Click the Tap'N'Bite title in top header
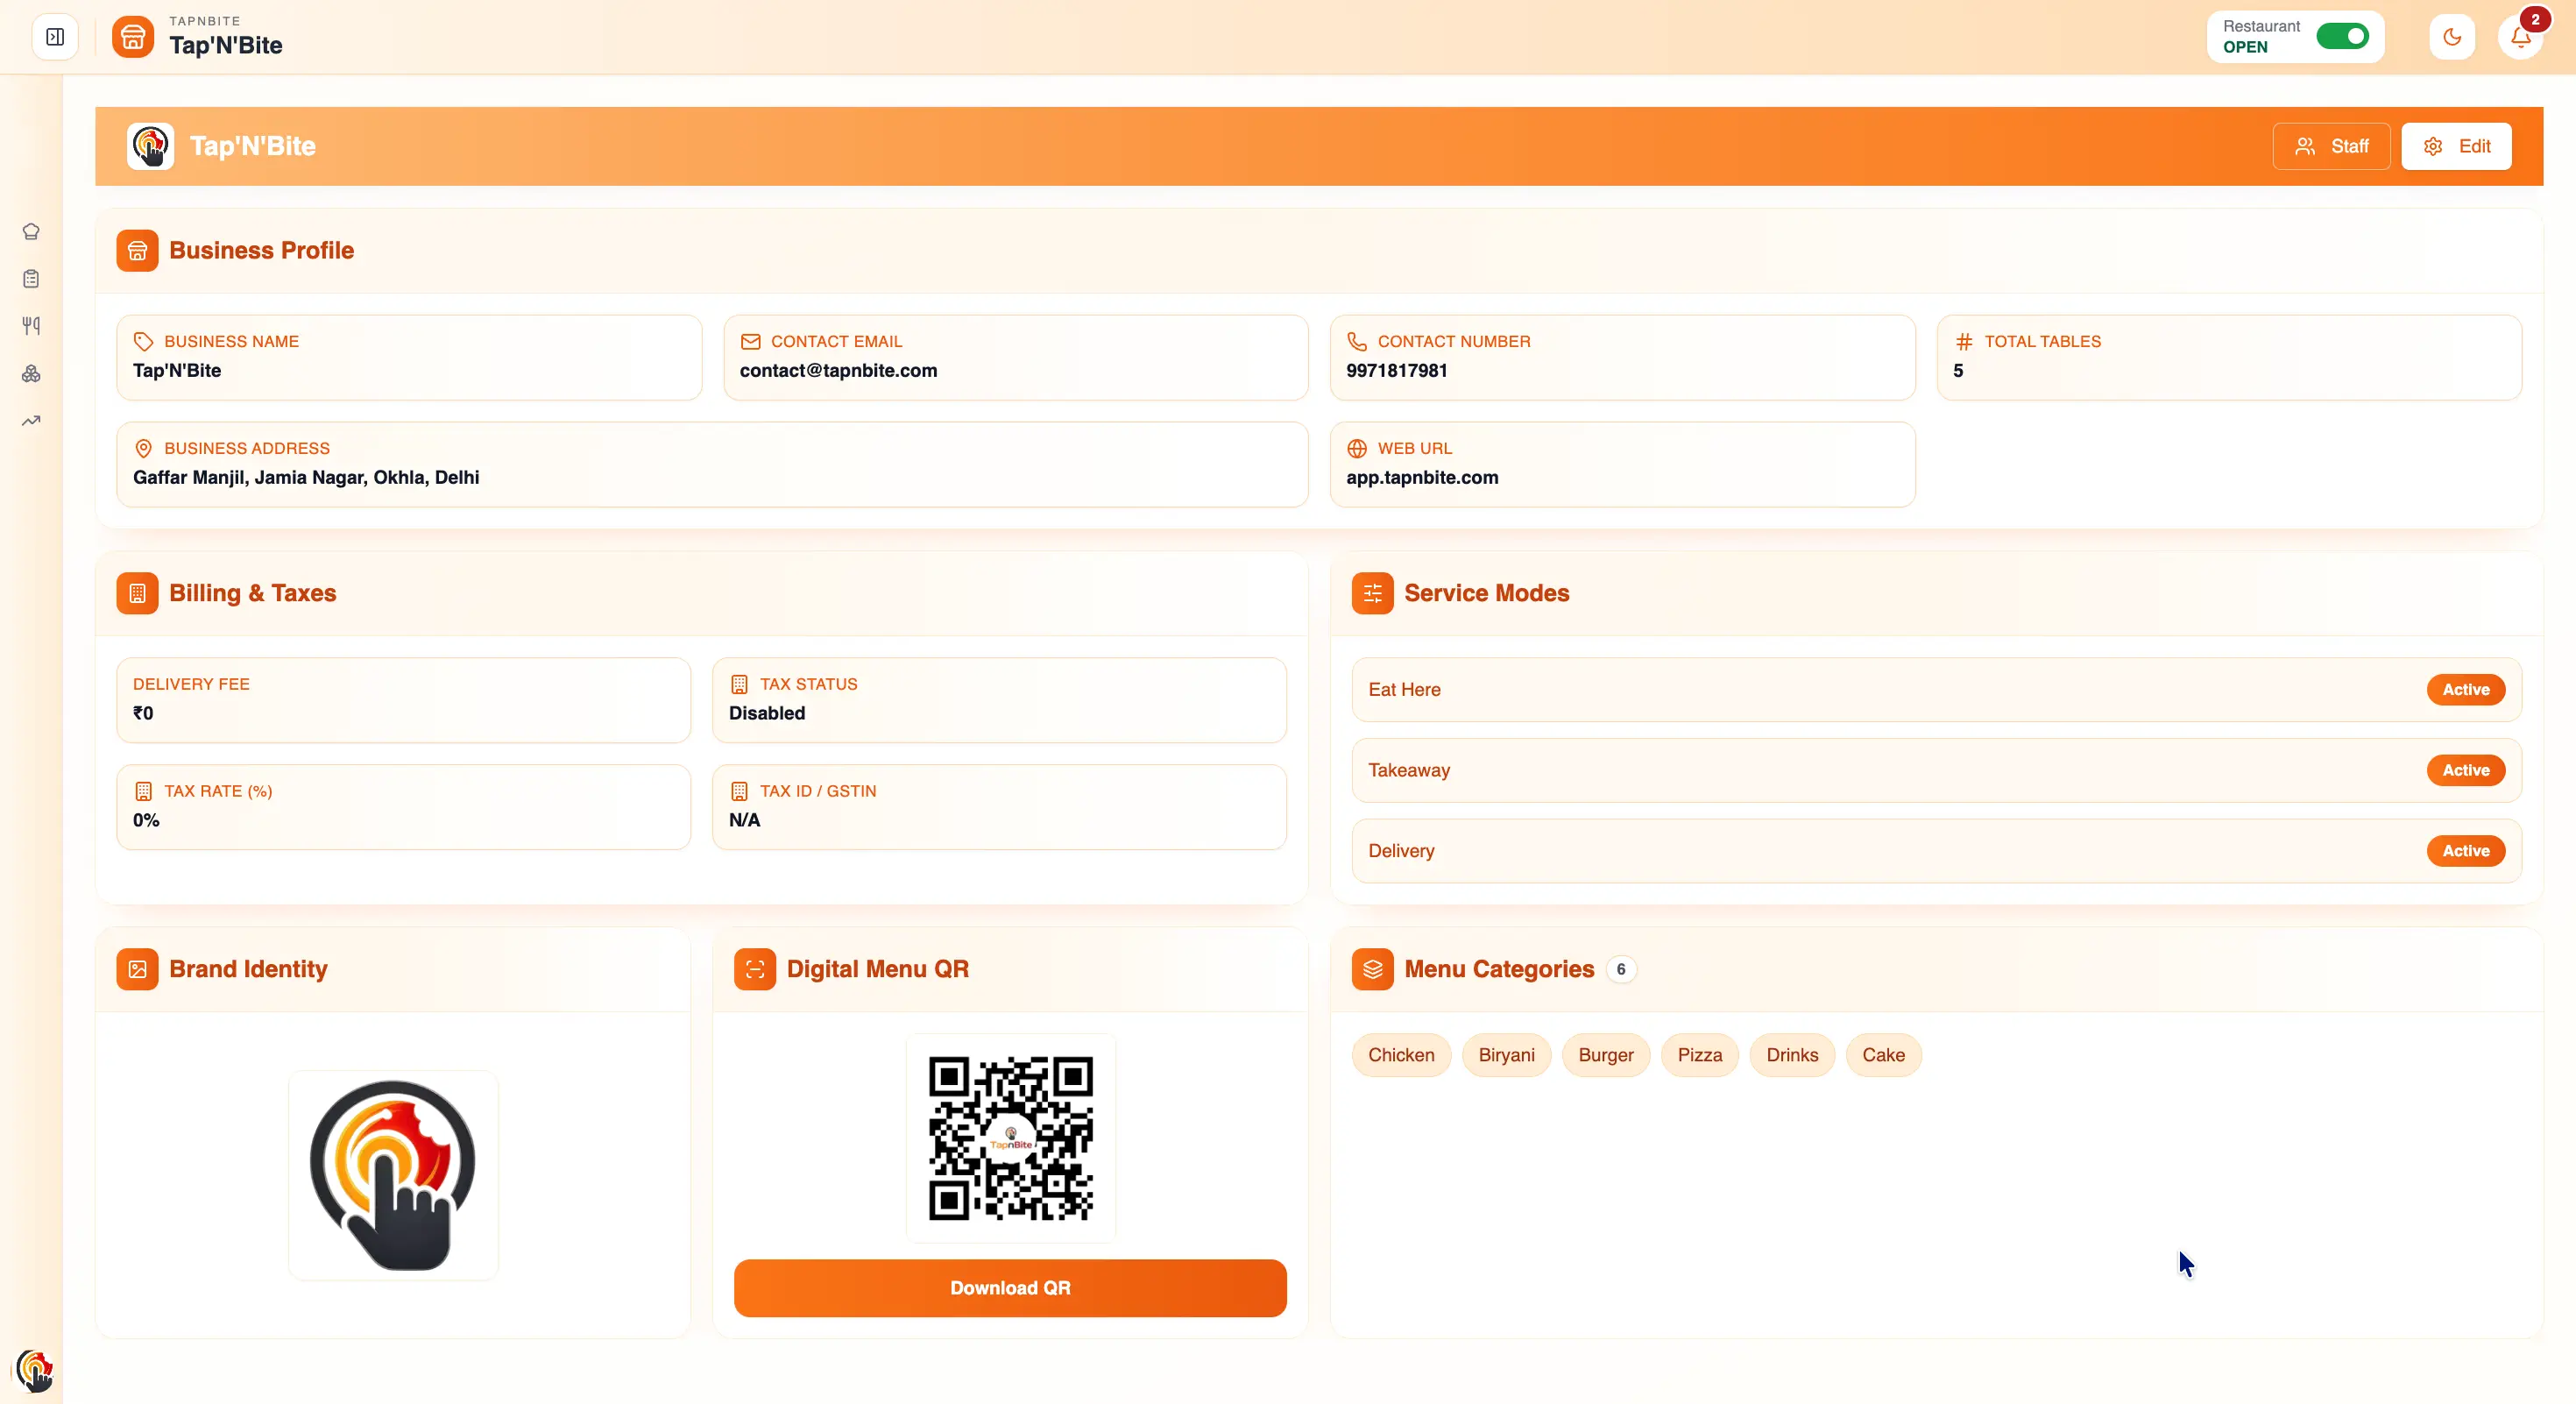The image size is (2576, 1404). (x=226, y=45)
